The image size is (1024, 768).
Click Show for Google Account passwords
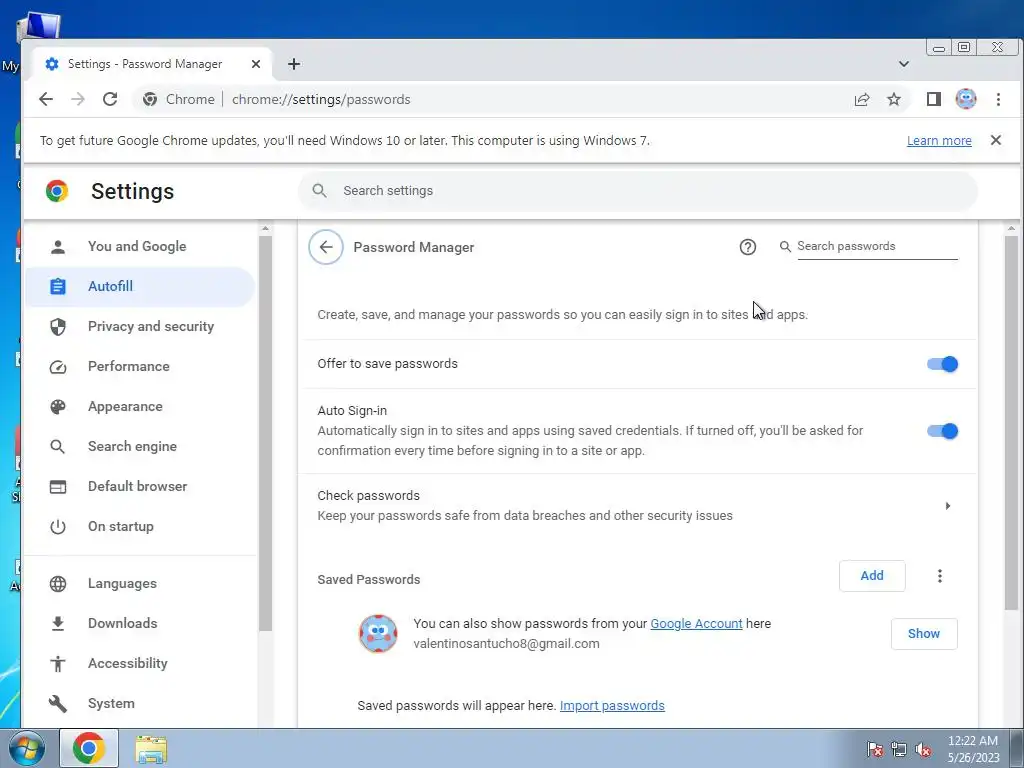[x=923, y=633]
